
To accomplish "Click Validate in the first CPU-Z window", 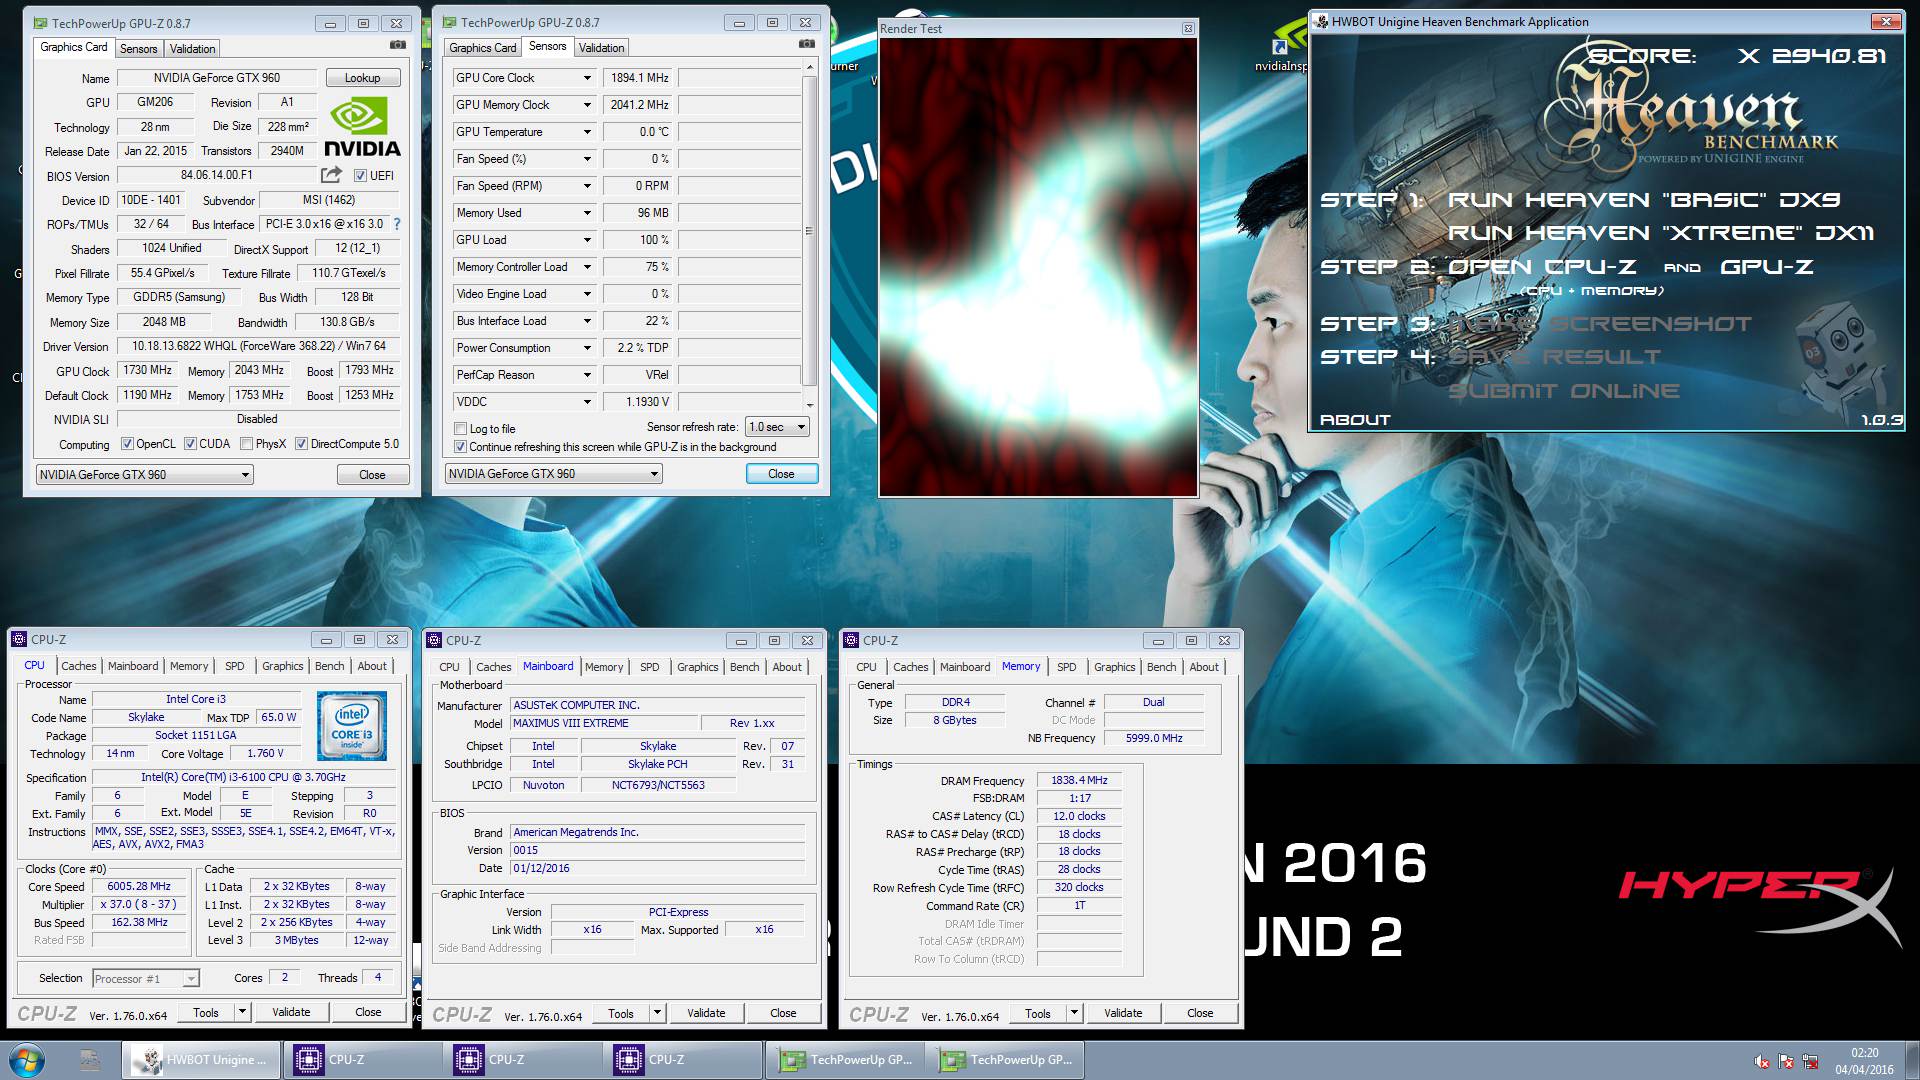I will click(291, 1012).
